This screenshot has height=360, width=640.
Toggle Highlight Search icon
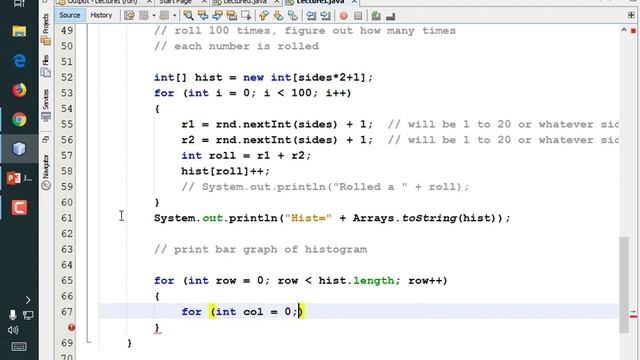click(x=231, y=16)
